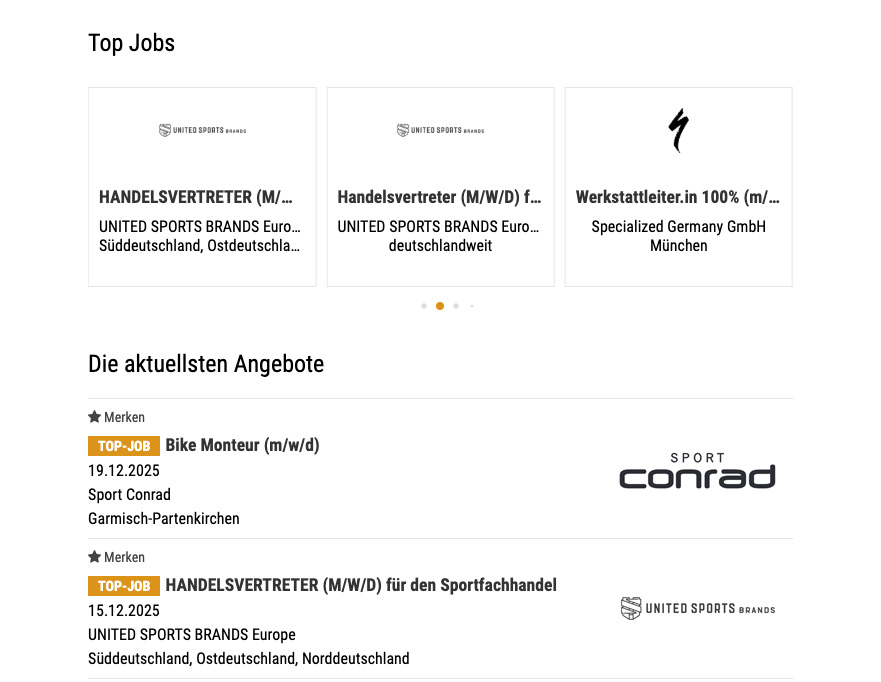This screenshot has width=881, height=682.
Task: Jump to the last small carousel dot
Action: (x=472, y=306)
